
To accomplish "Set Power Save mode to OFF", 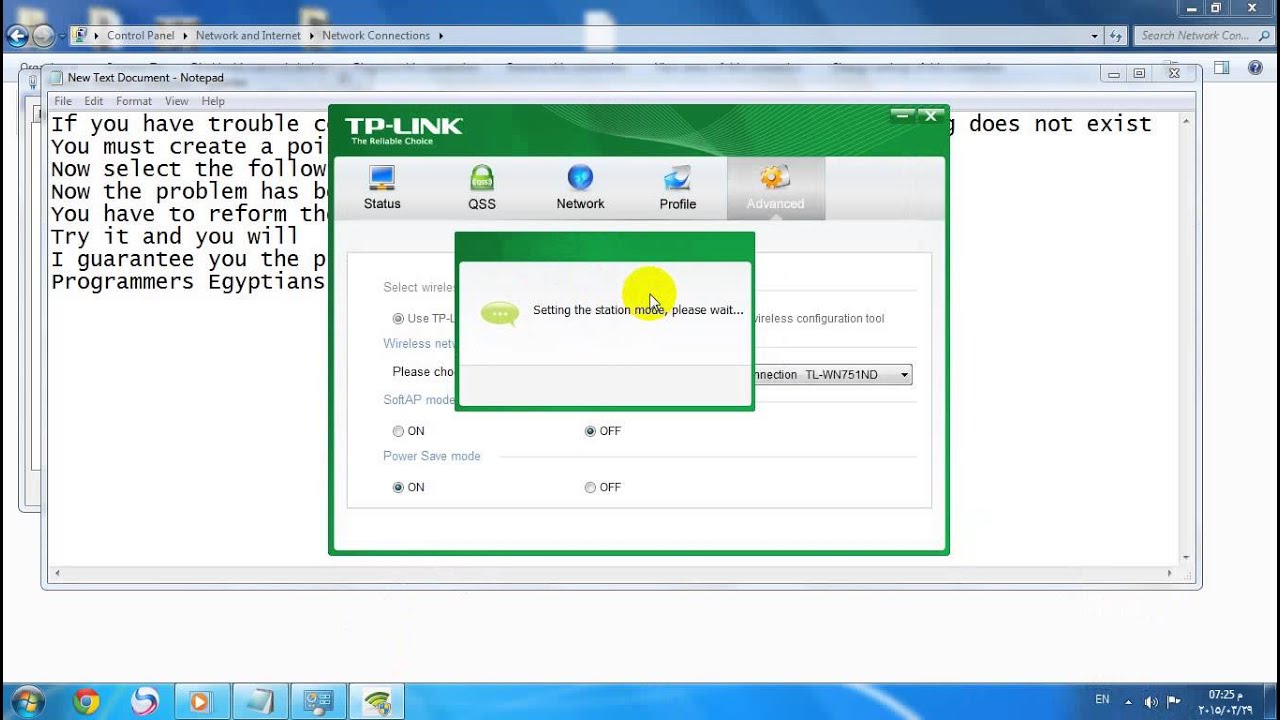I will (x=590, y=487).
